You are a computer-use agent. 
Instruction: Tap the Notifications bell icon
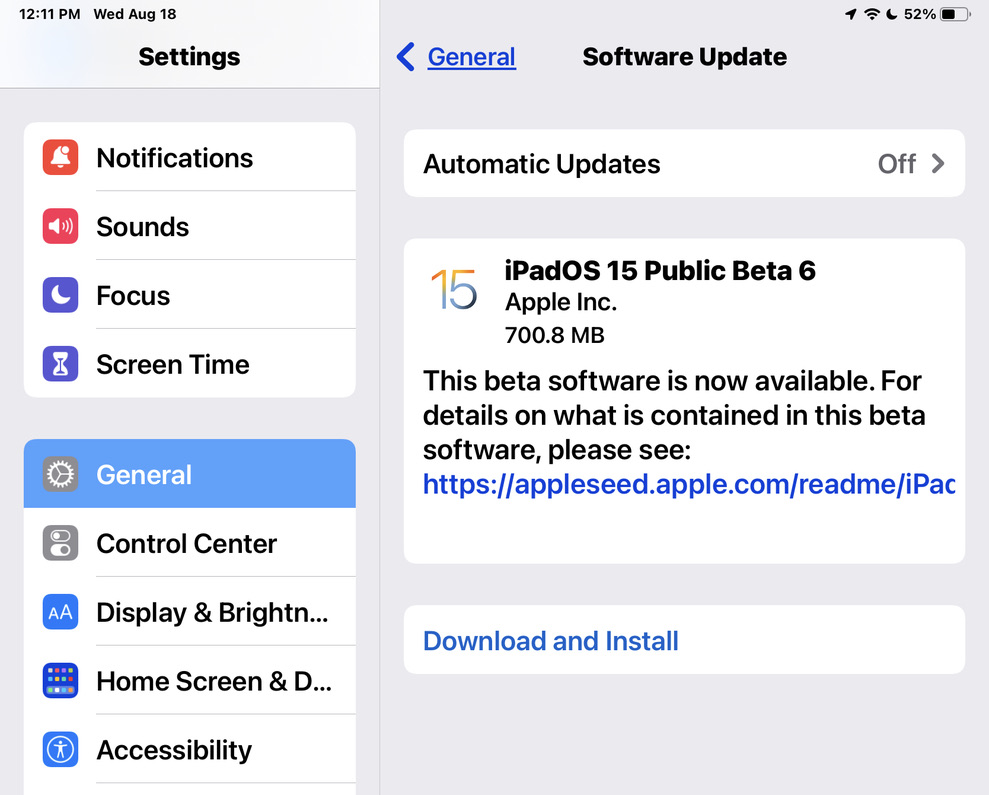tap(61, 157)
